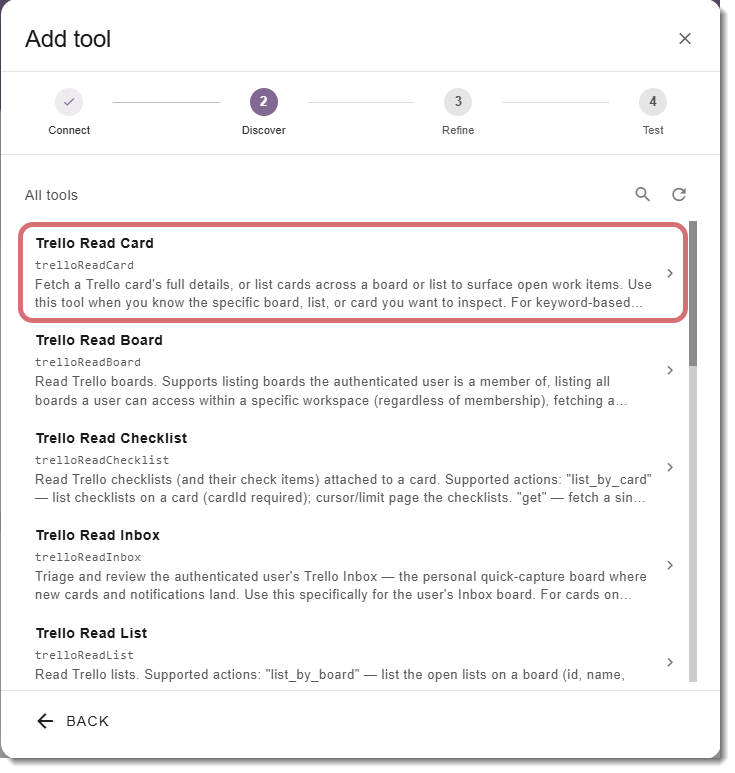This screenshot has height=773, width=735.
Task: Click the Trello Read Board description text
Action: pos(331,391)
